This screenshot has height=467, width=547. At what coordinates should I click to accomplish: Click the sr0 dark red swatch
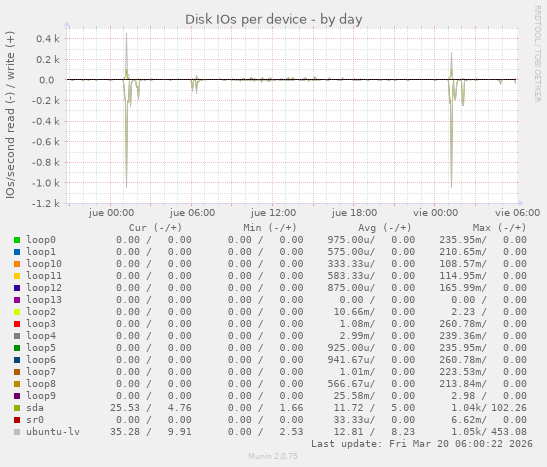(x=17, y=420)
